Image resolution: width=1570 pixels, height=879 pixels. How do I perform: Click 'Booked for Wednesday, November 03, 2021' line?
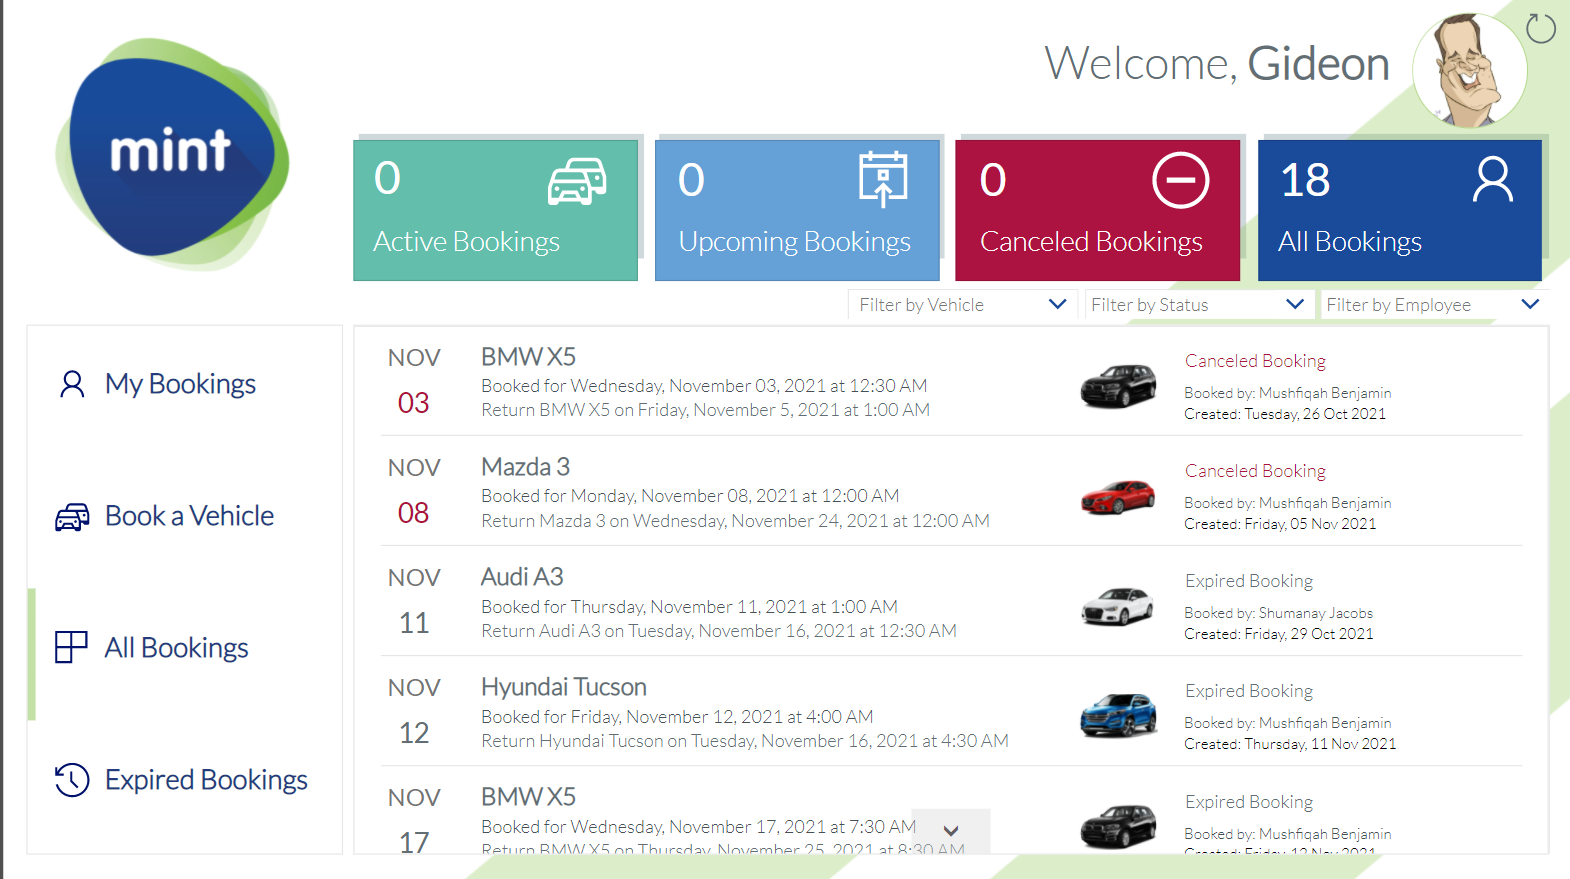pyautogui.click(x=704, y=386)
